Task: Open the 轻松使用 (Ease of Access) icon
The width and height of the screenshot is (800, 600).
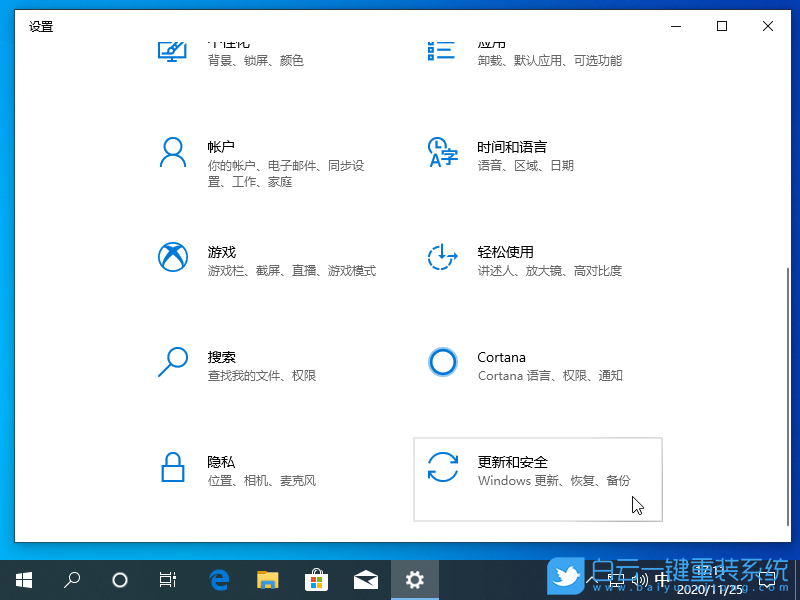Action: coord(442,257)
